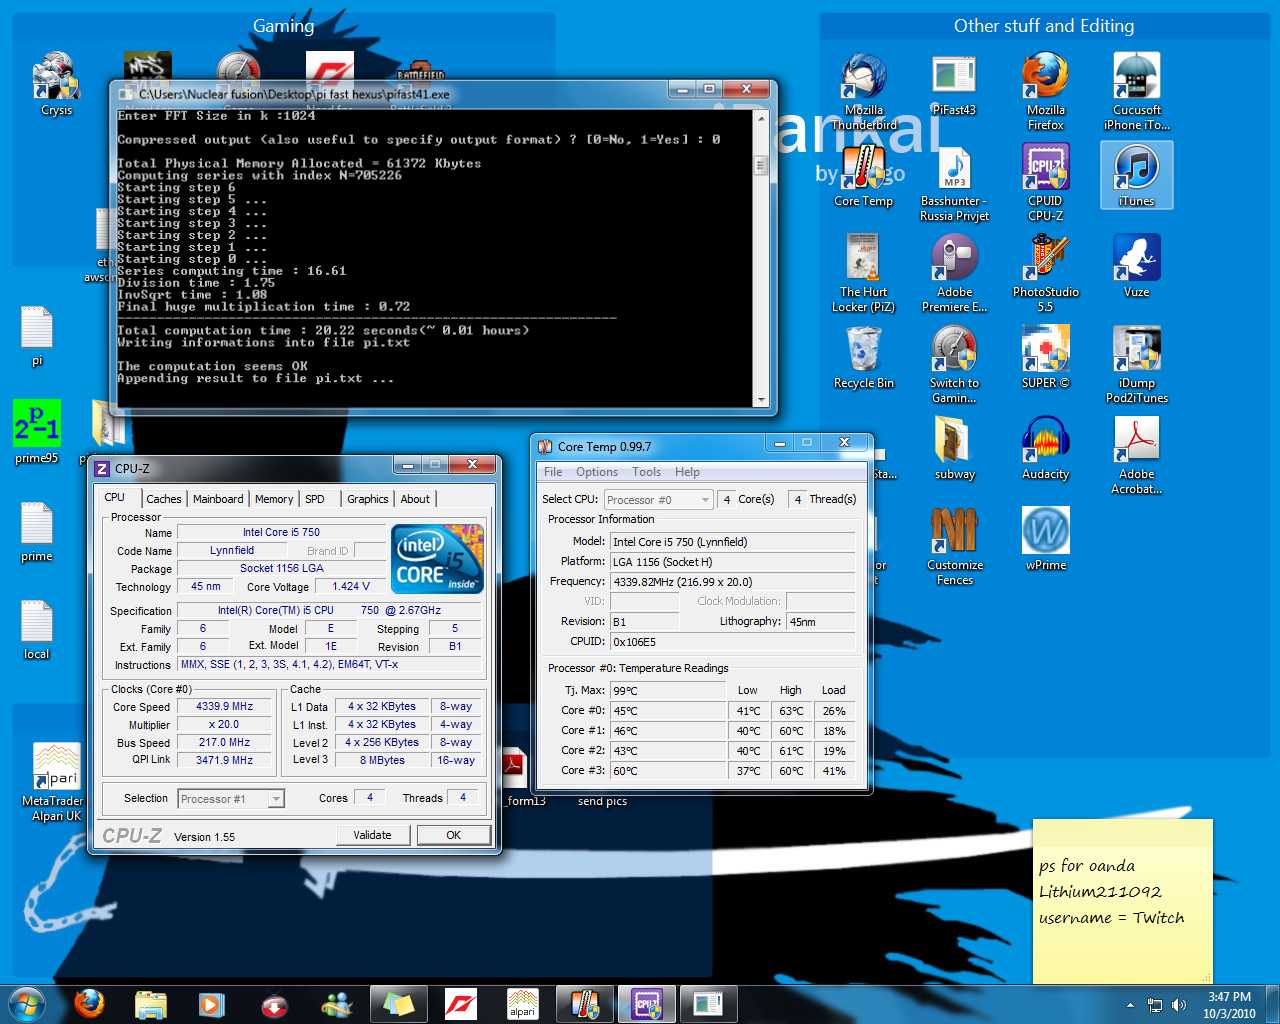Open Core Temp File menu
The image size is (1280, 1024).
pyautogui.click(x=553, y=472)
